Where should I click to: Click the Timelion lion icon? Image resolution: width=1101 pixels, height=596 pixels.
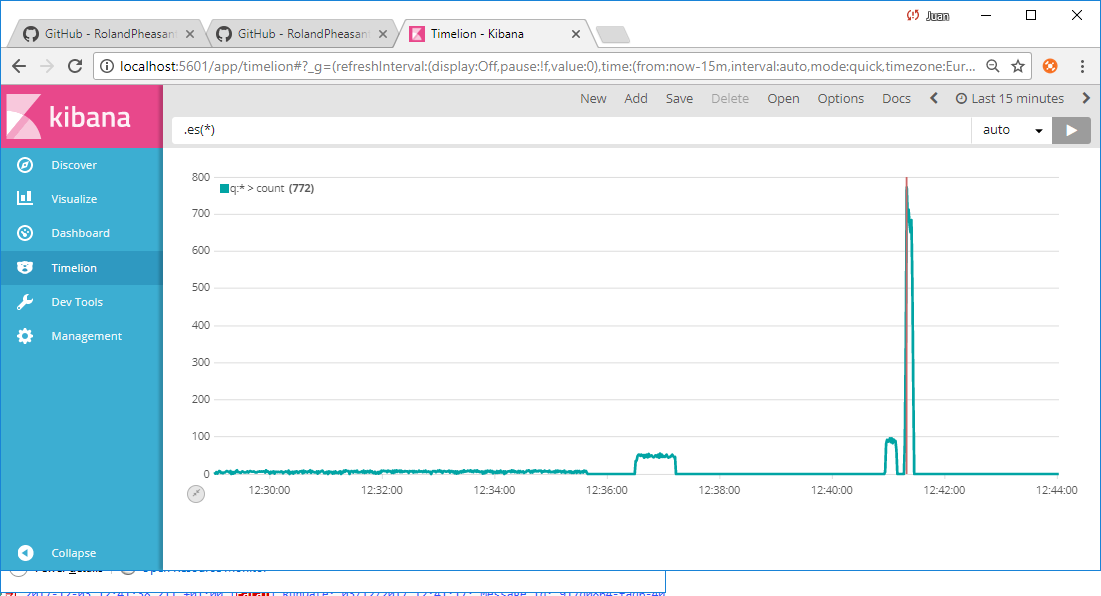coord(25,267)
